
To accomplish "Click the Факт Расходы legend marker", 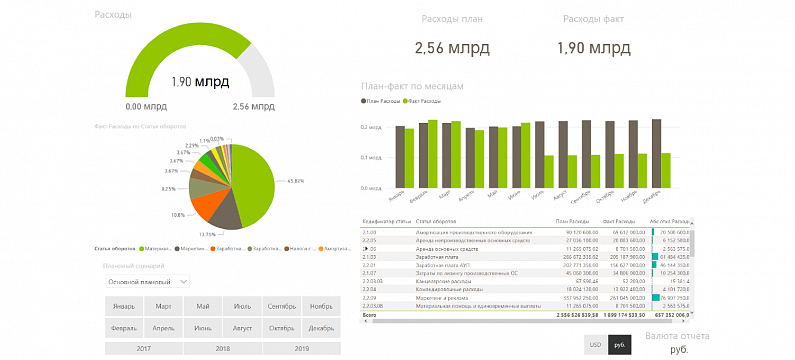I will coord(405,101).
